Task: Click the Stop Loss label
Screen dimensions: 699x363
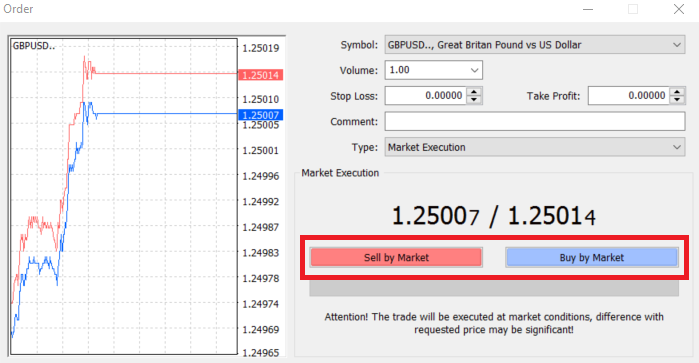Action: (x=354, y=96)
